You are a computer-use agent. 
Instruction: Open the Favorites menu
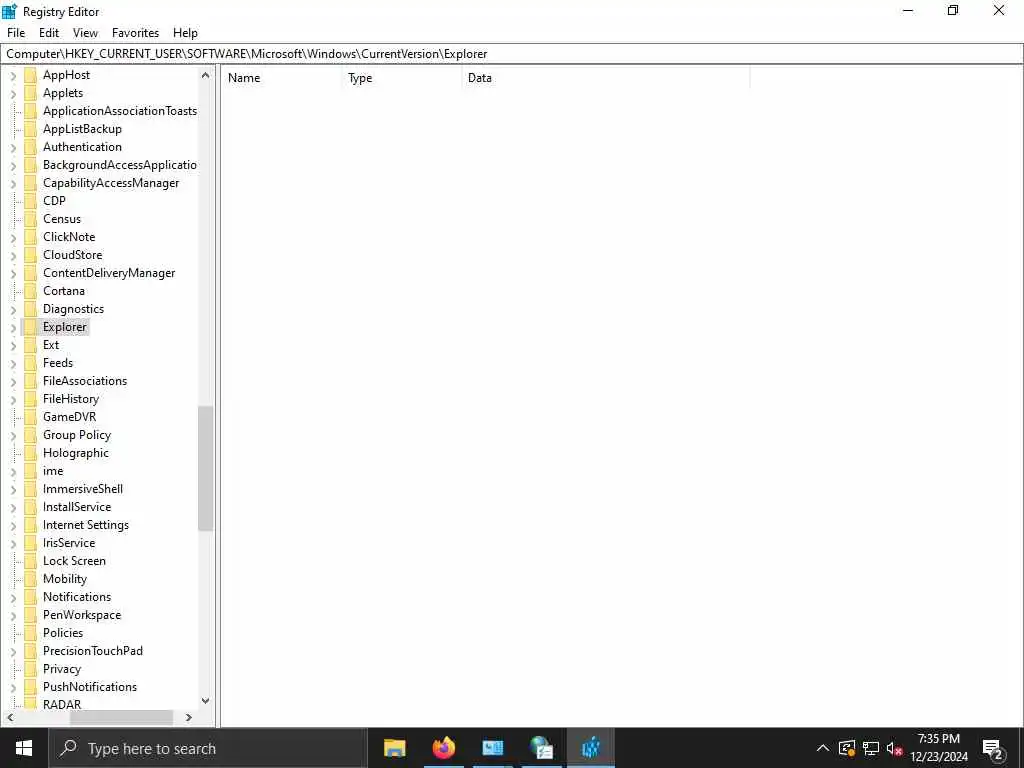point(135,33)
